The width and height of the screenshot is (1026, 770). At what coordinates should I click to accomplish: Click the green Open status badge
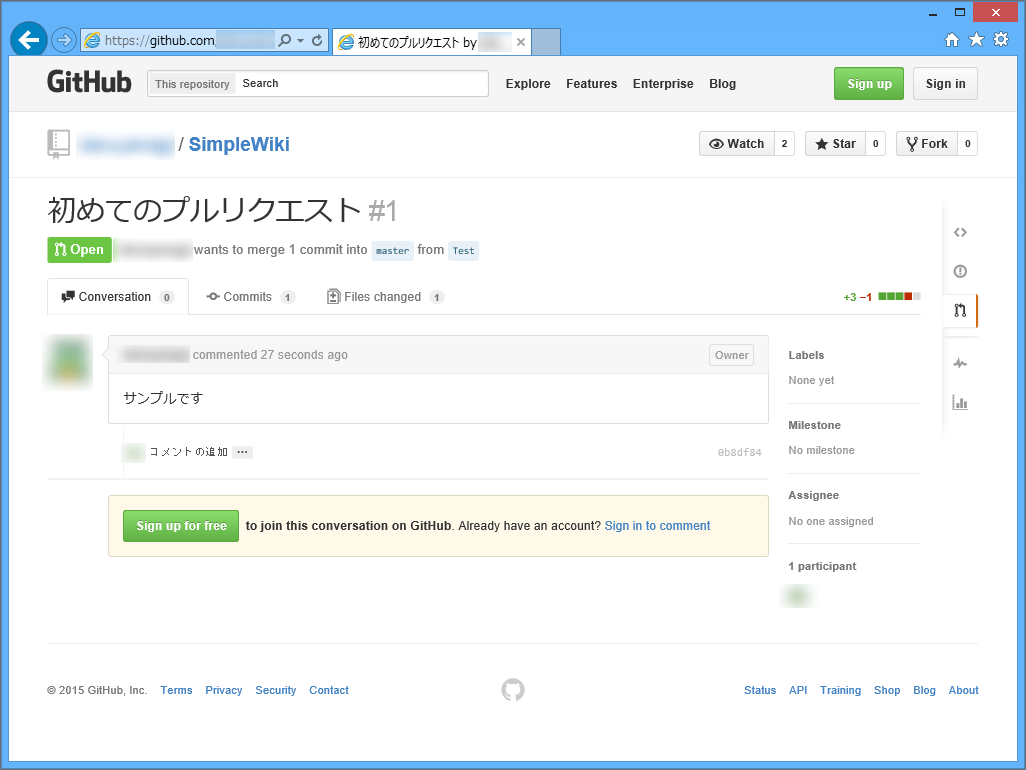(79, 250)
